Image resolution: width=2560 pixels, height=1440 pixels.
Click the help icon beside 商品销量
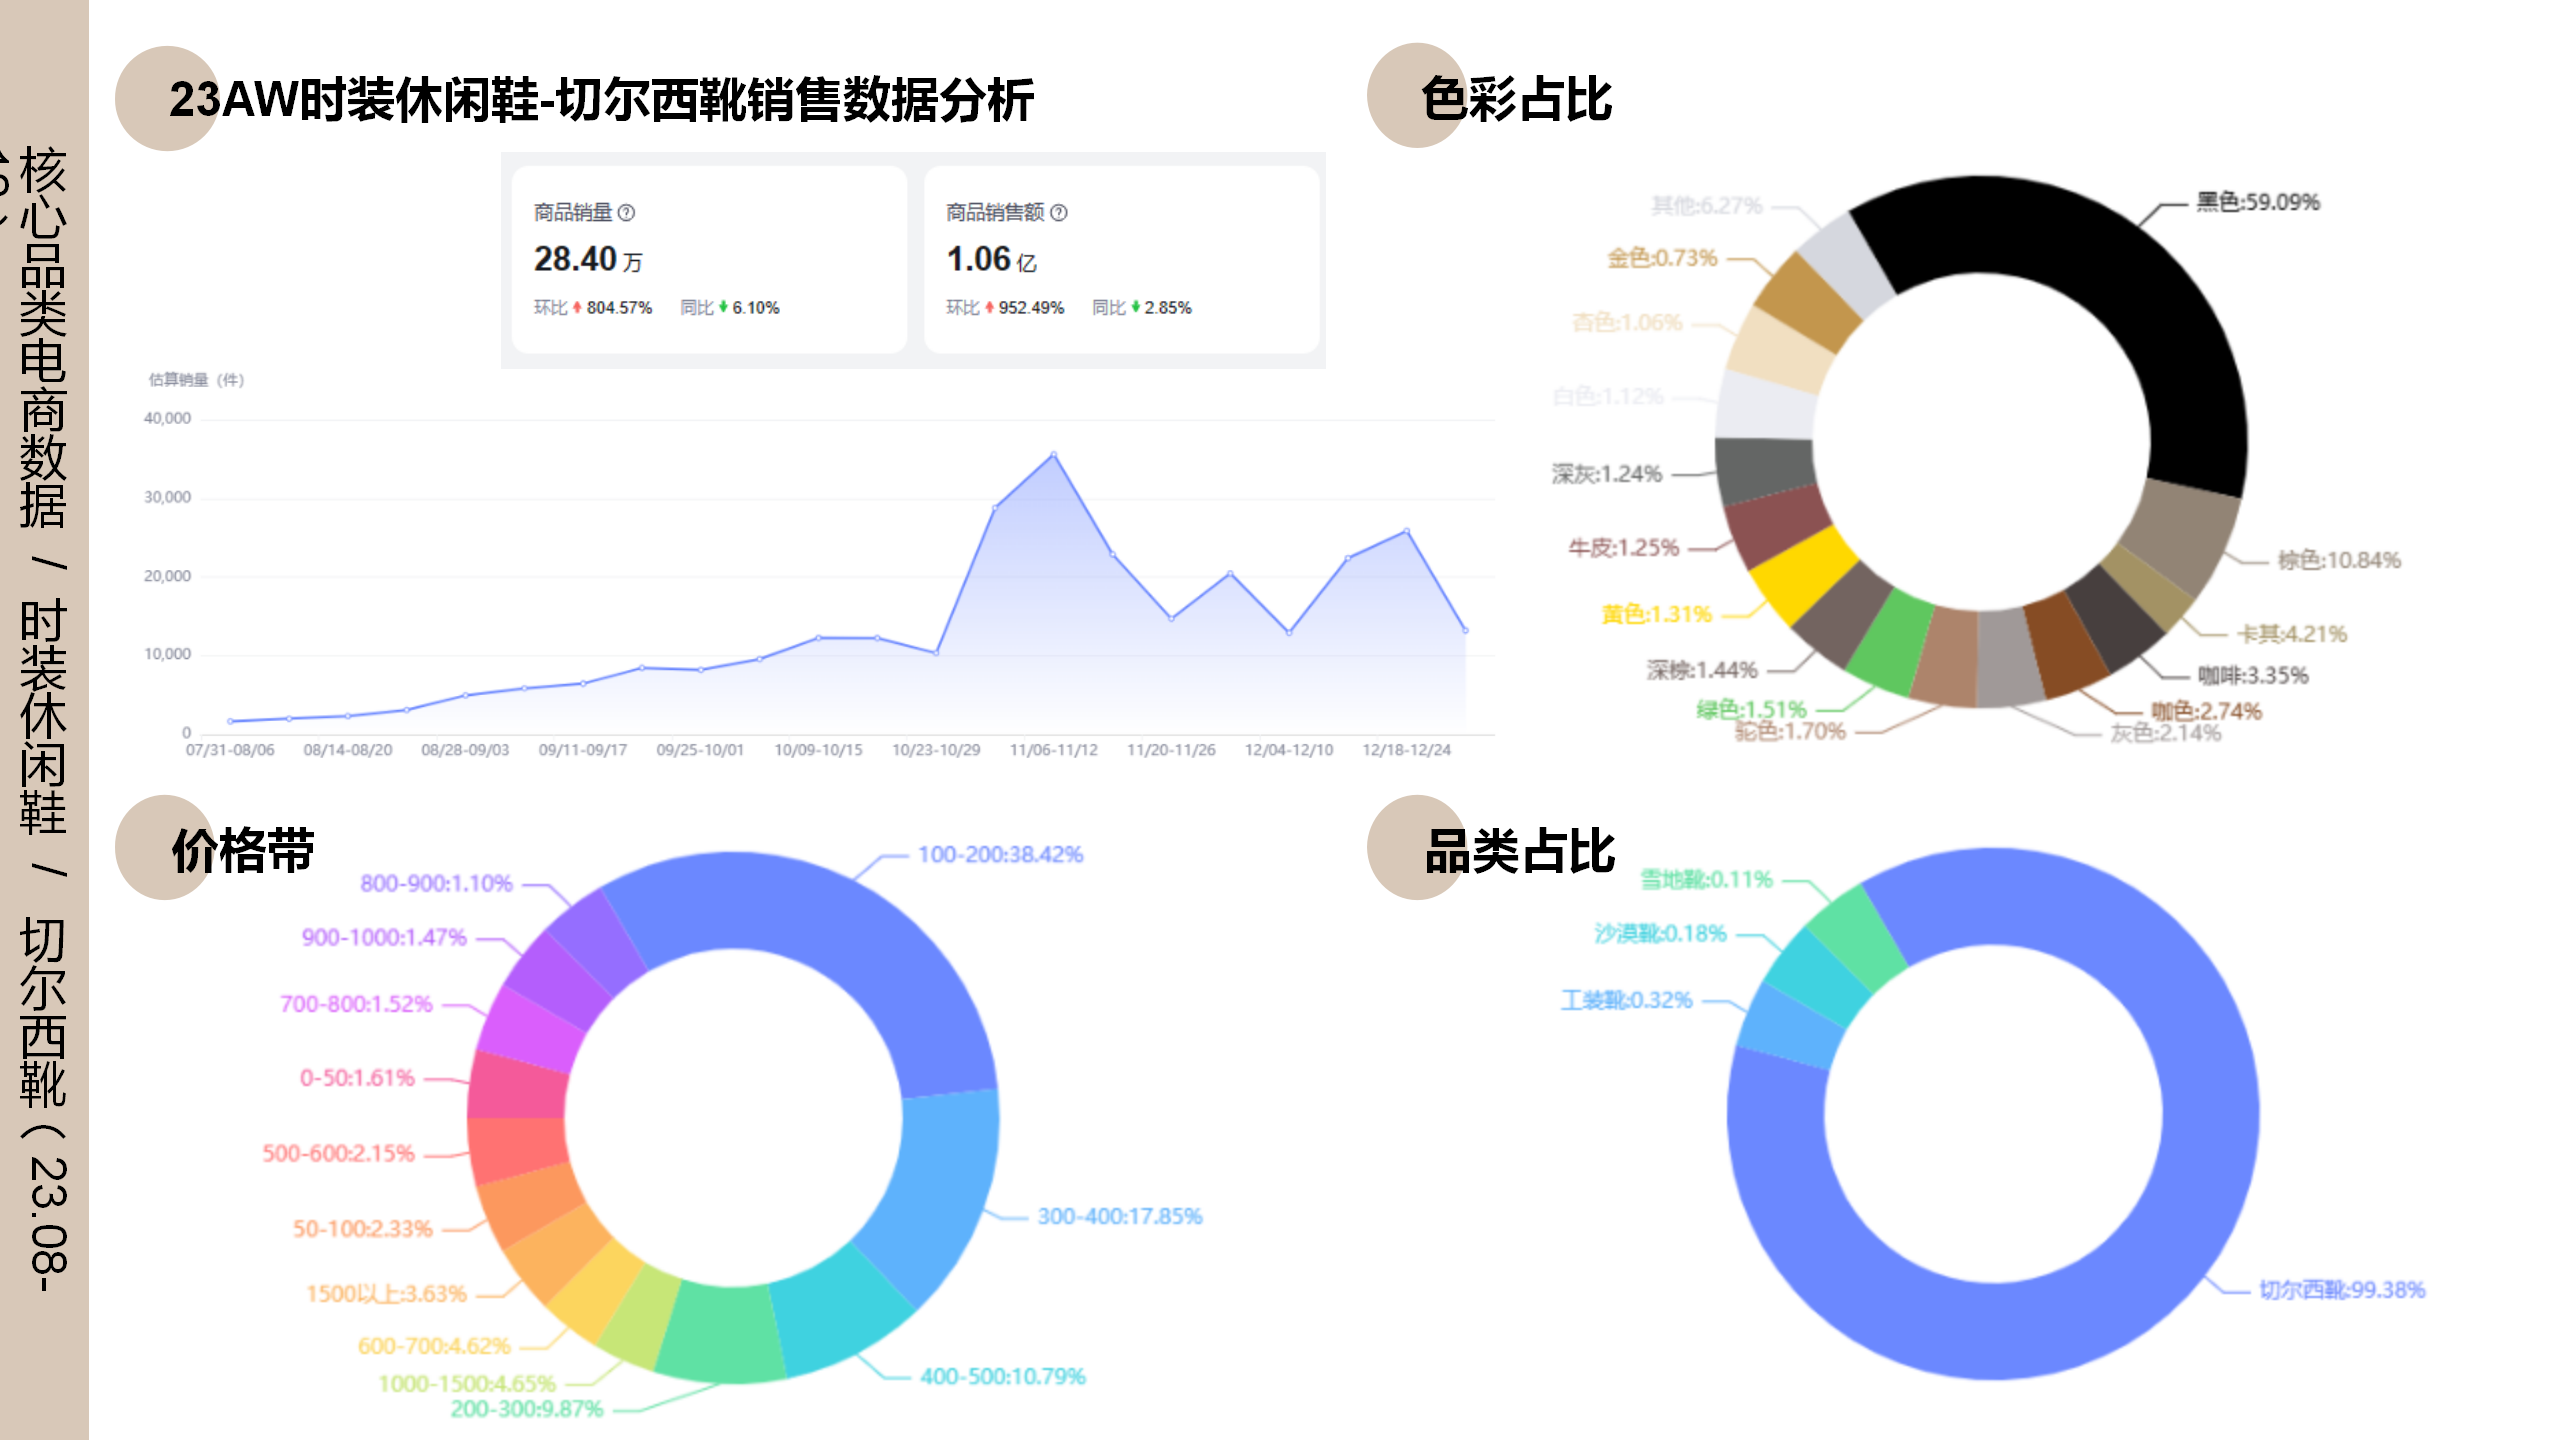[626, 212]
